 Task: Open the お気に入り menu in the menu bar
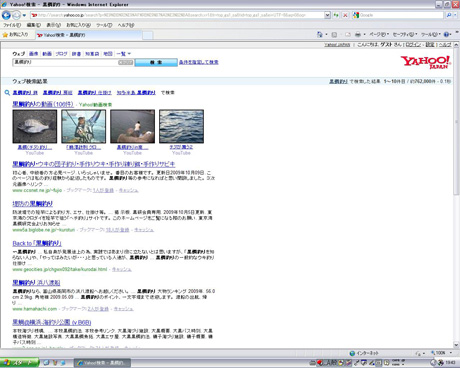[x=78, y=25]
